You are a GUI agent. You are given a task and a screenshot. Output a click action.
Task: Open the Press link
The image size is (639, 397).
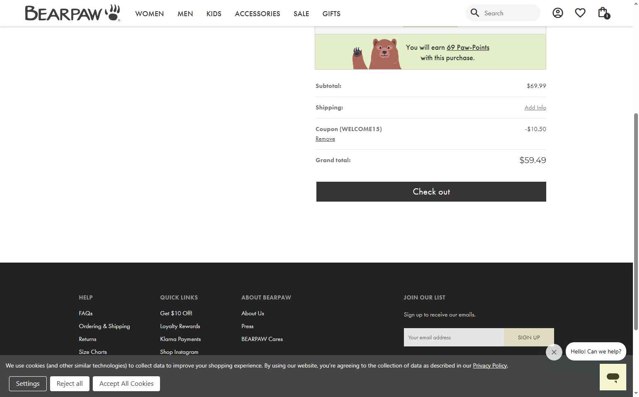click(x=247, y=326)
